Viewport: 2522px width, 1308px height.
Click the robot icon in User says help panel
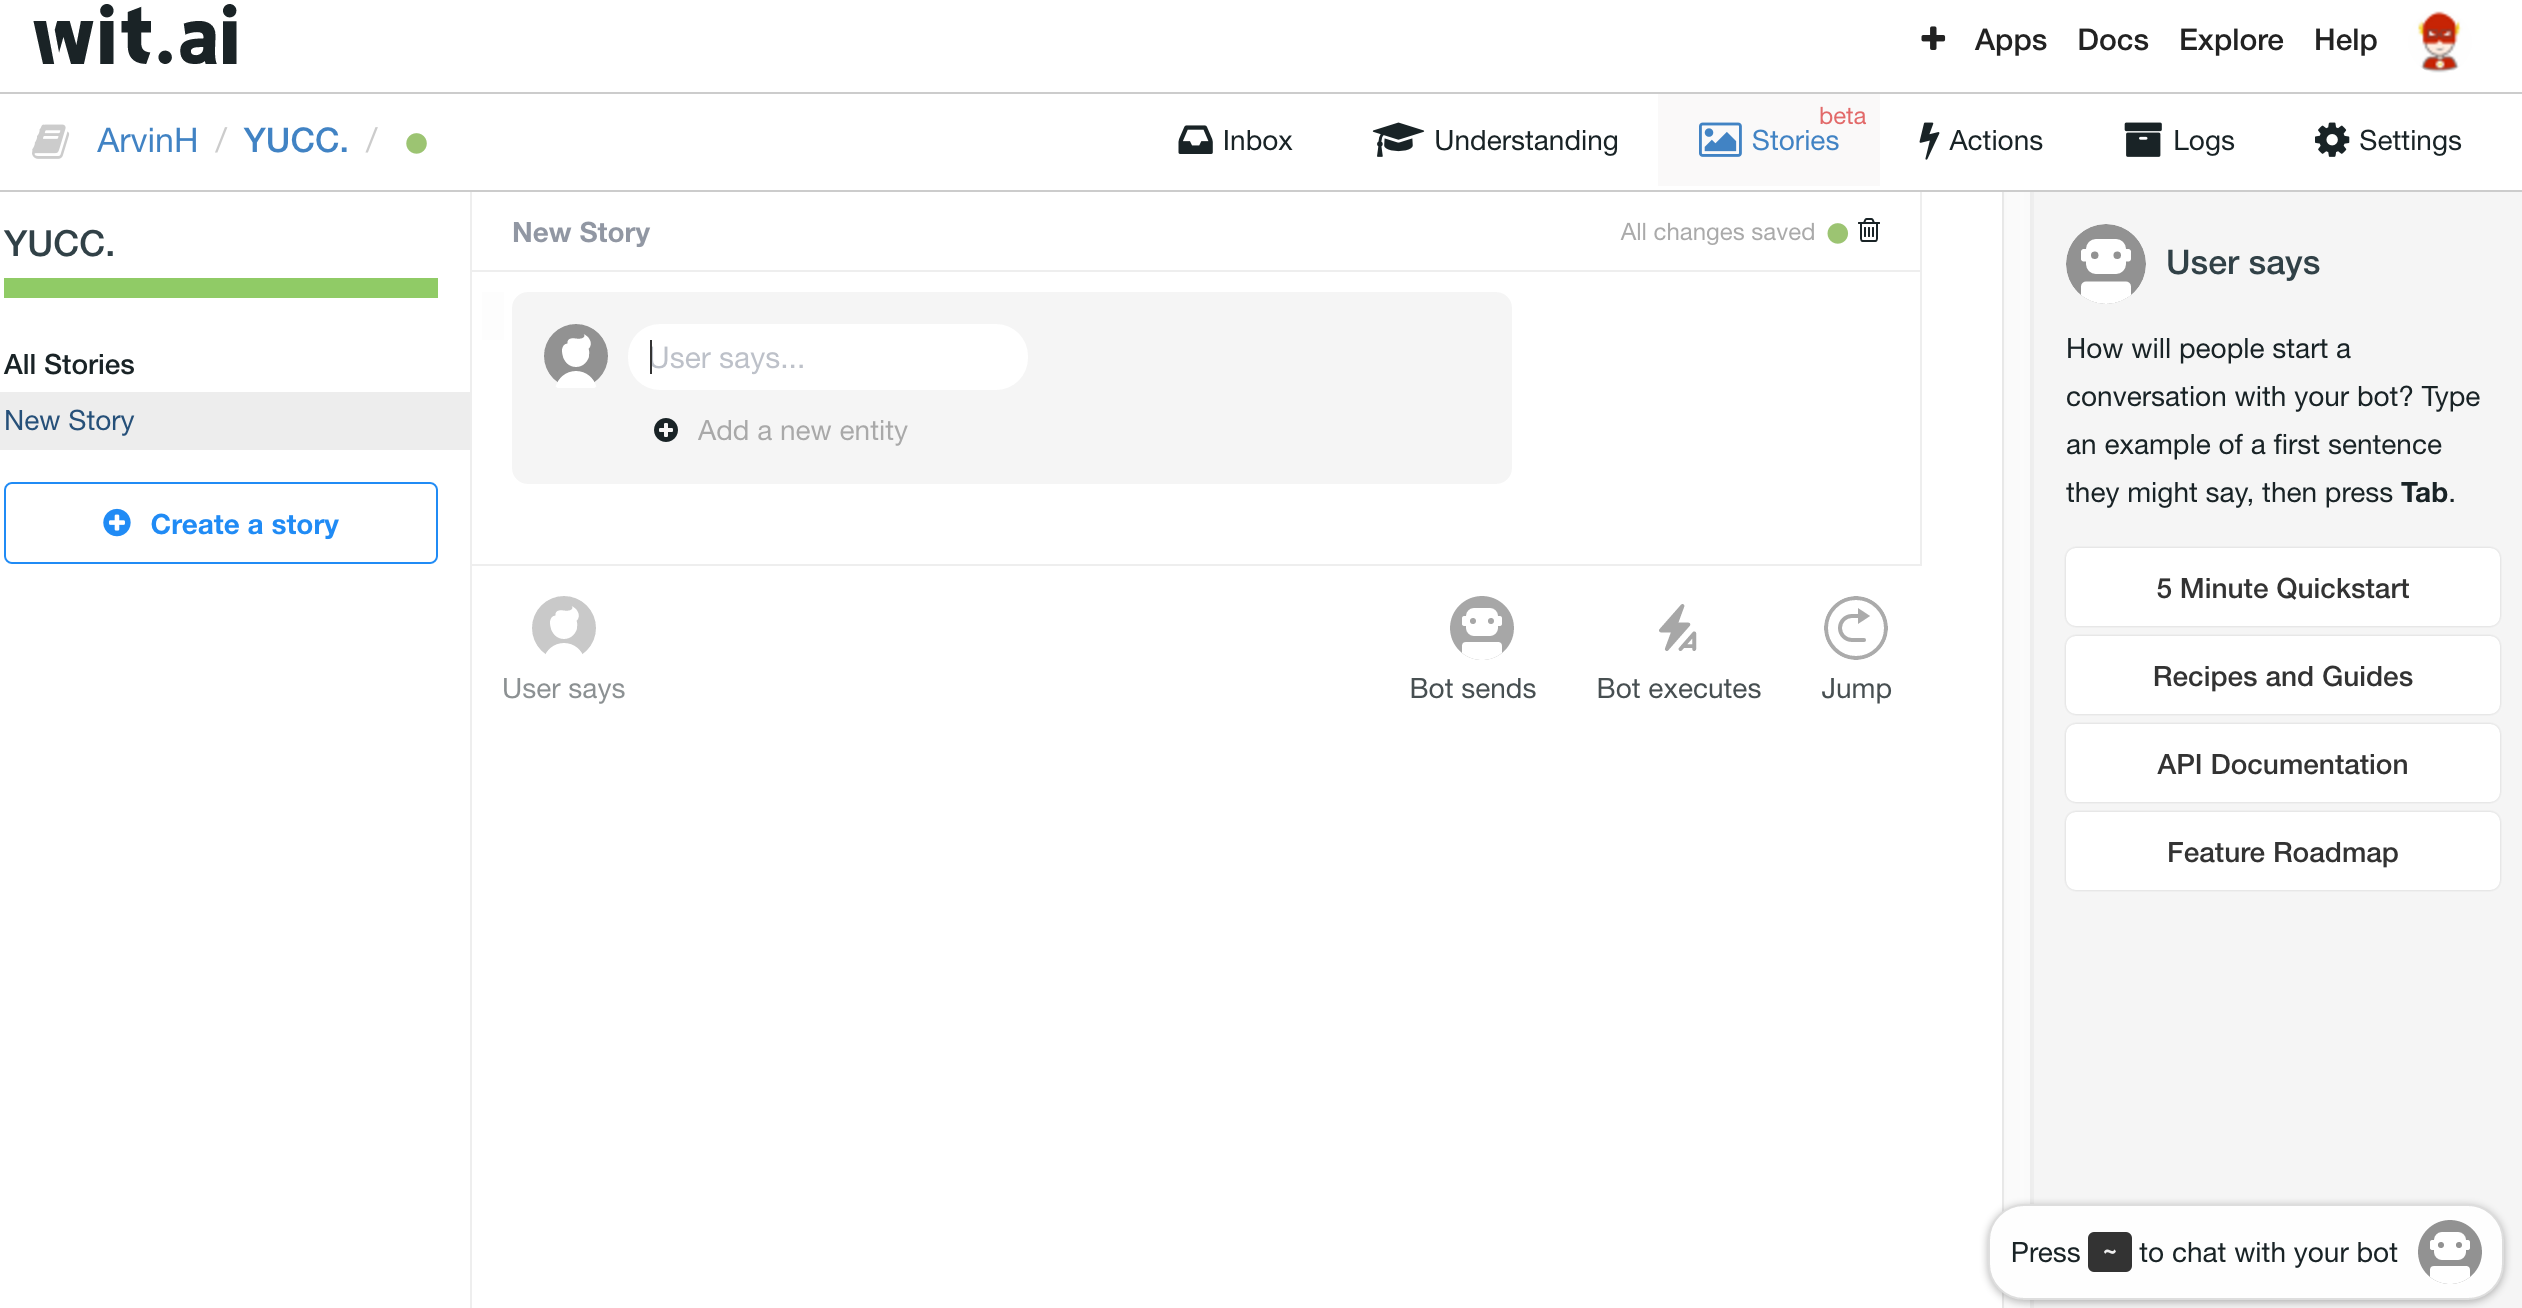[x=2106, y=263]
